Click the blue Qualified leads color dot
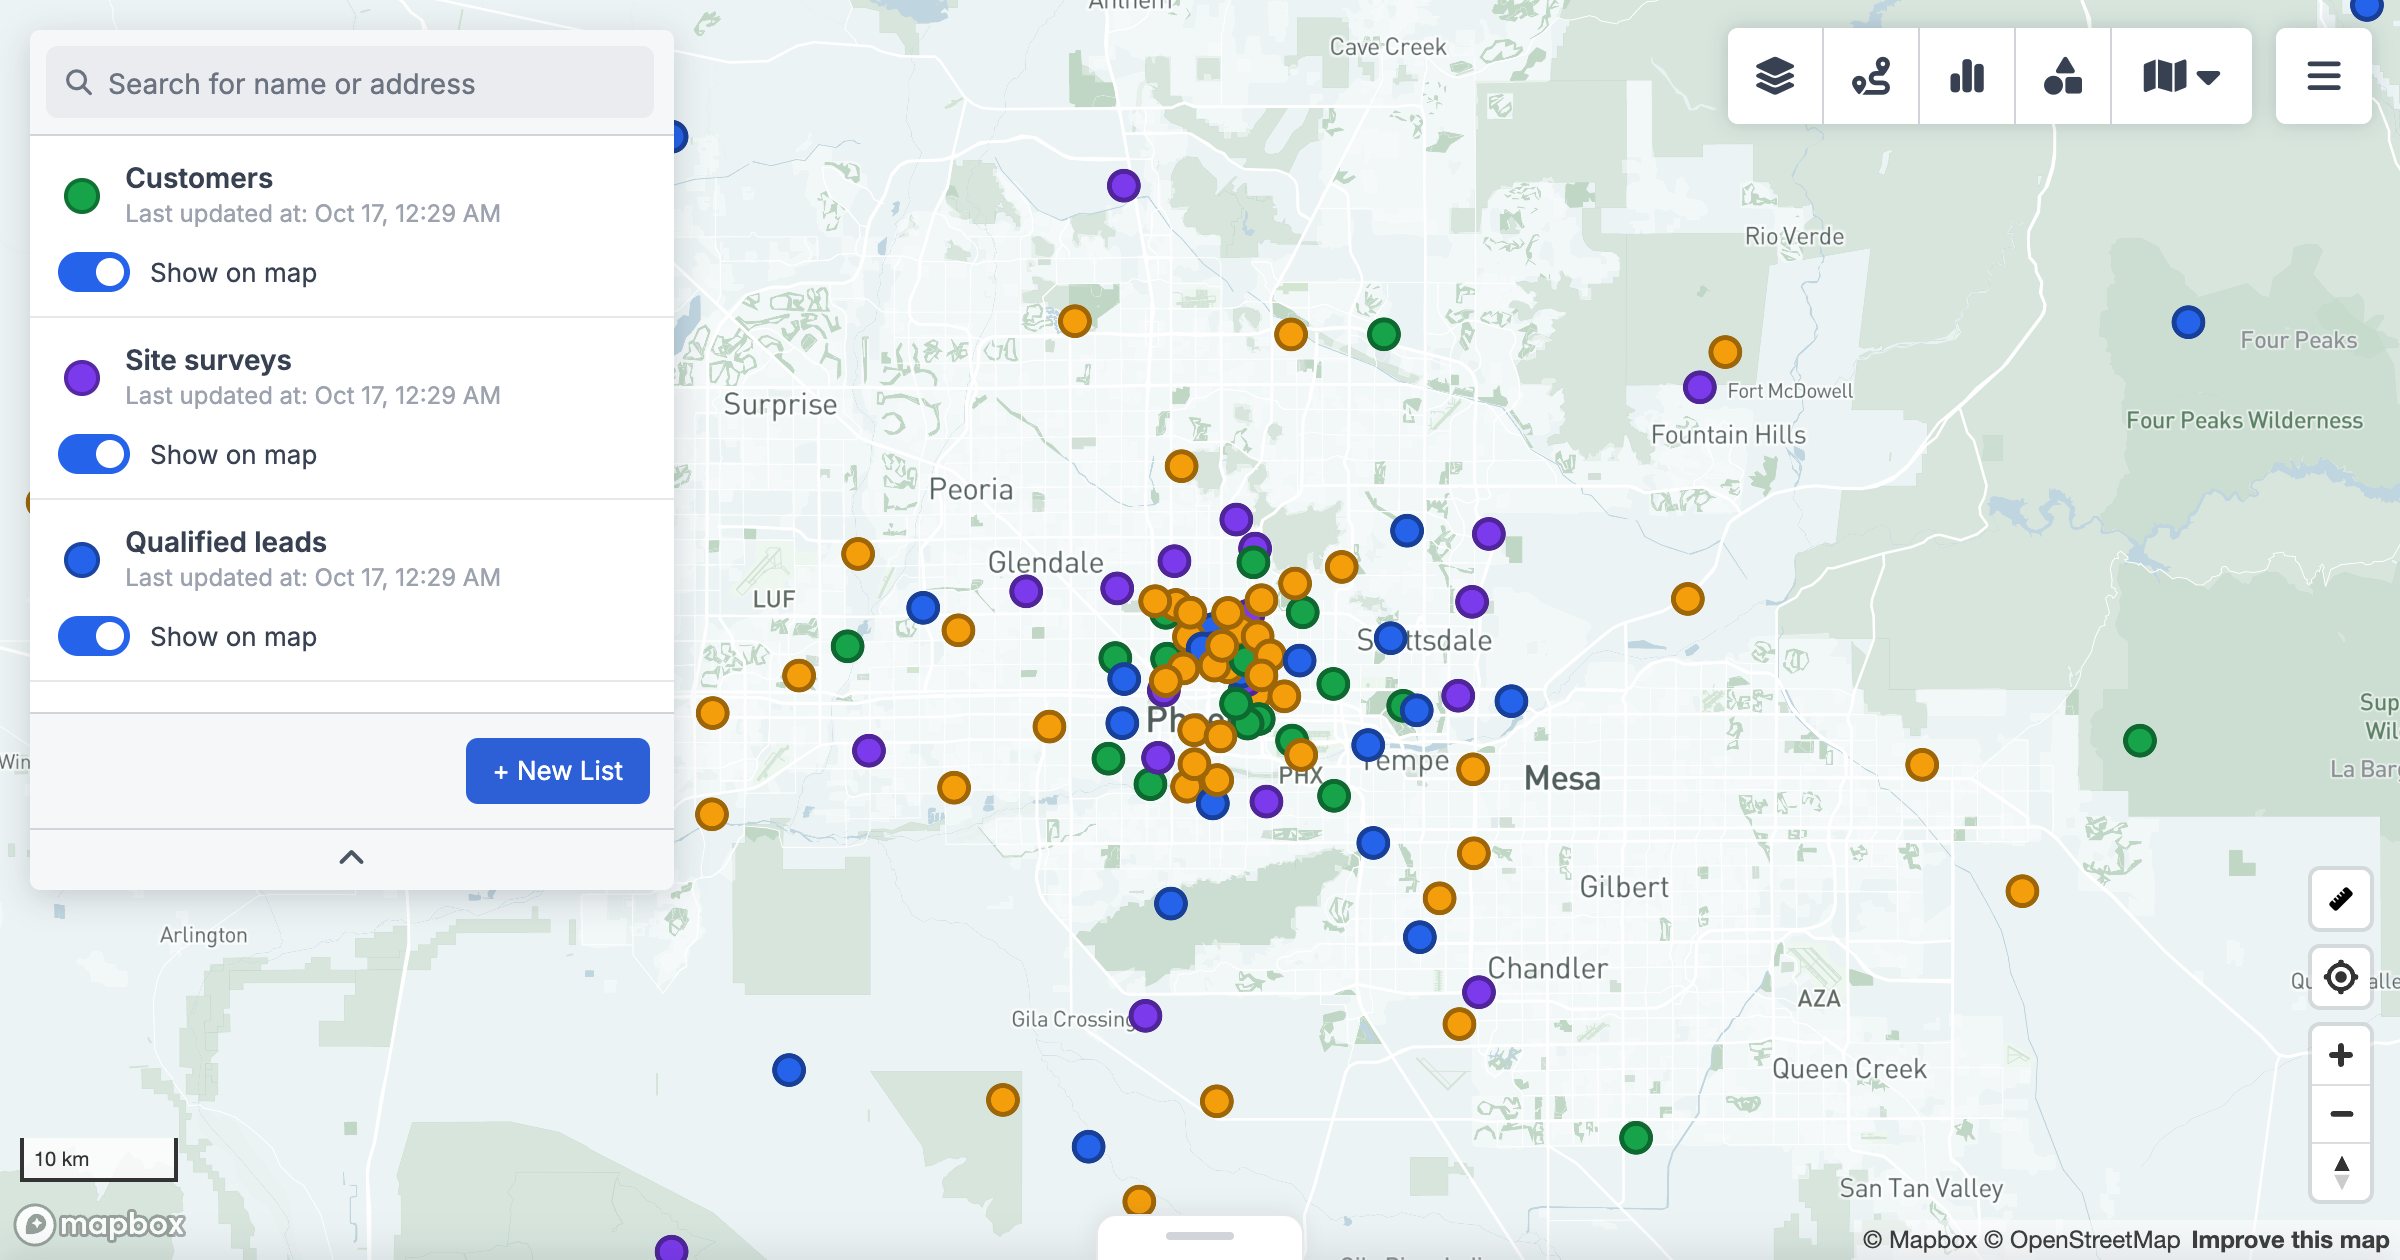 coord(82,559)
